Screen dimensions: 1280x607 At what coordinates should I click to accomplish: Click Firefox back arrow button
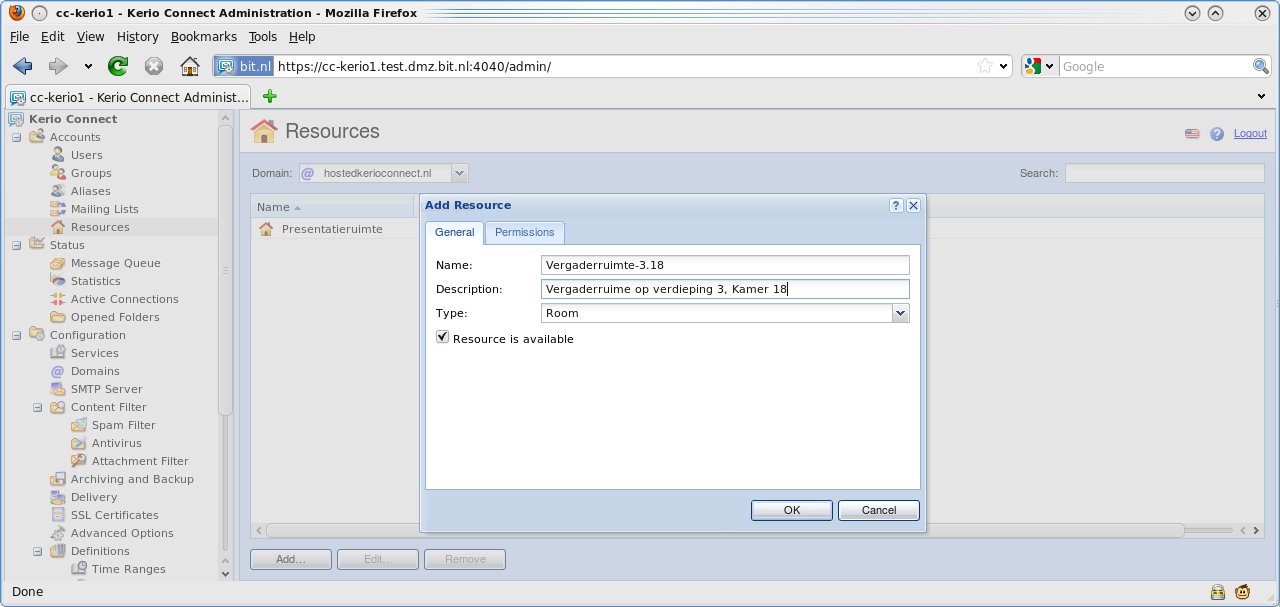pyautogui.click(x=23, y=66)
